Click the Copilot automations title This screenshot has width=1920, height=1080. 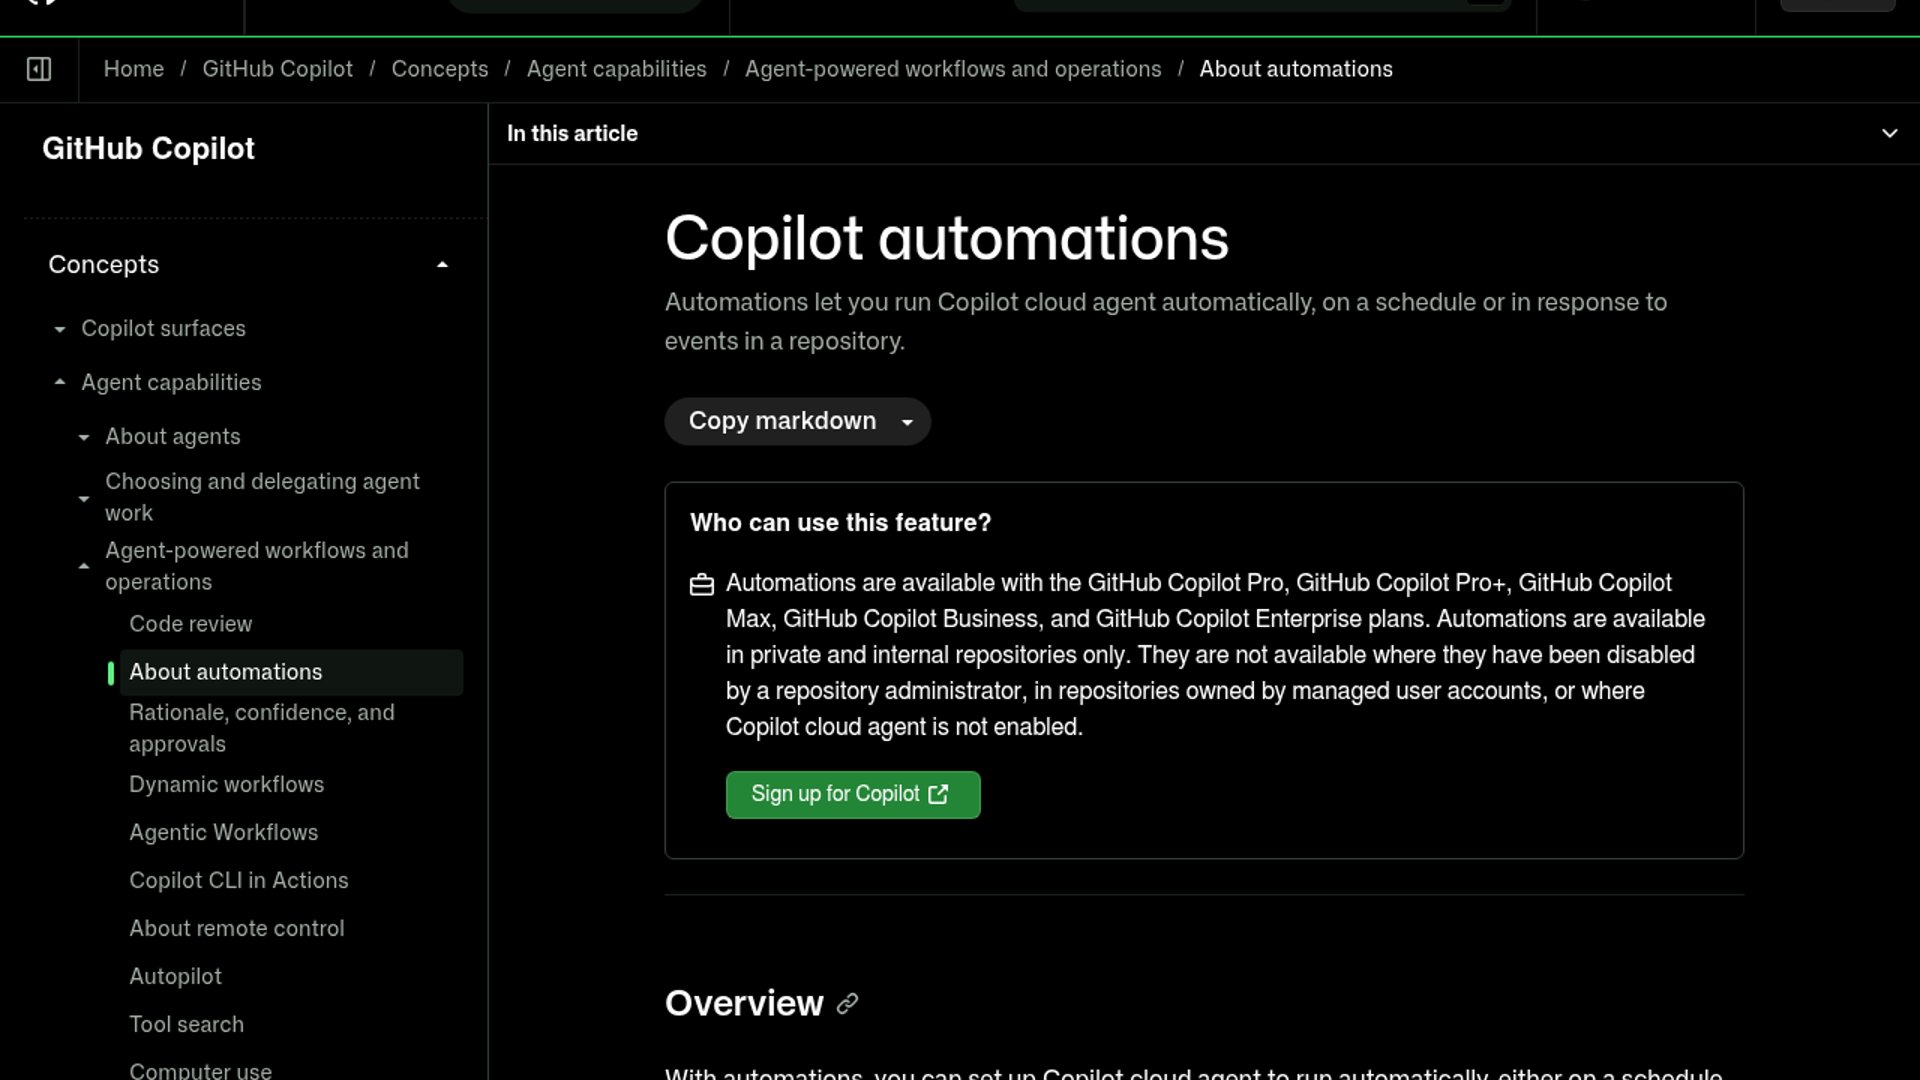(x=947, y=239)
